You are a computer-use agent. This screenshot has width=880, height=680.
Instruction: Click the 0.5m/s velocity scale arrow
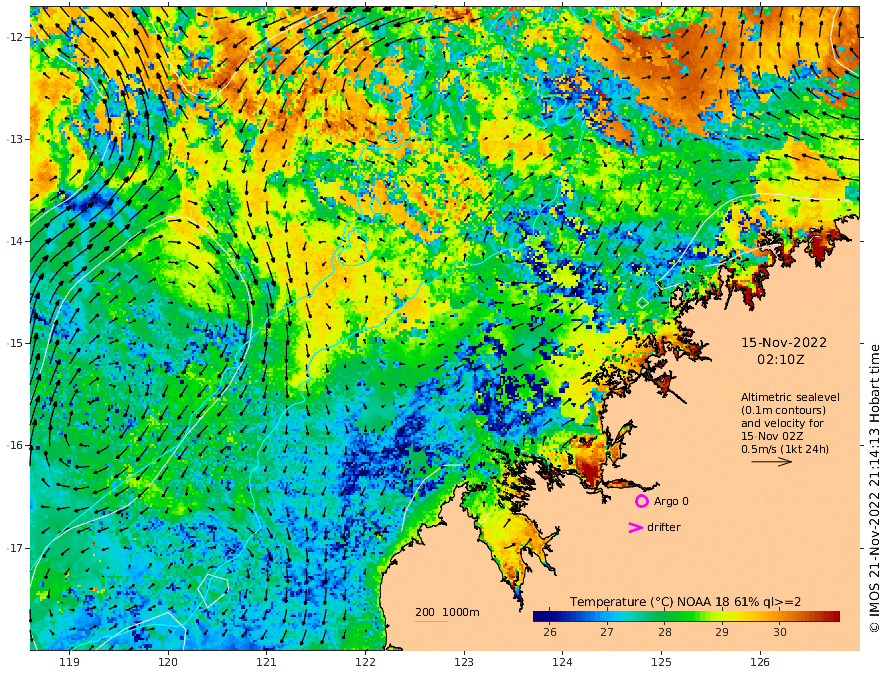pos(771,462)
